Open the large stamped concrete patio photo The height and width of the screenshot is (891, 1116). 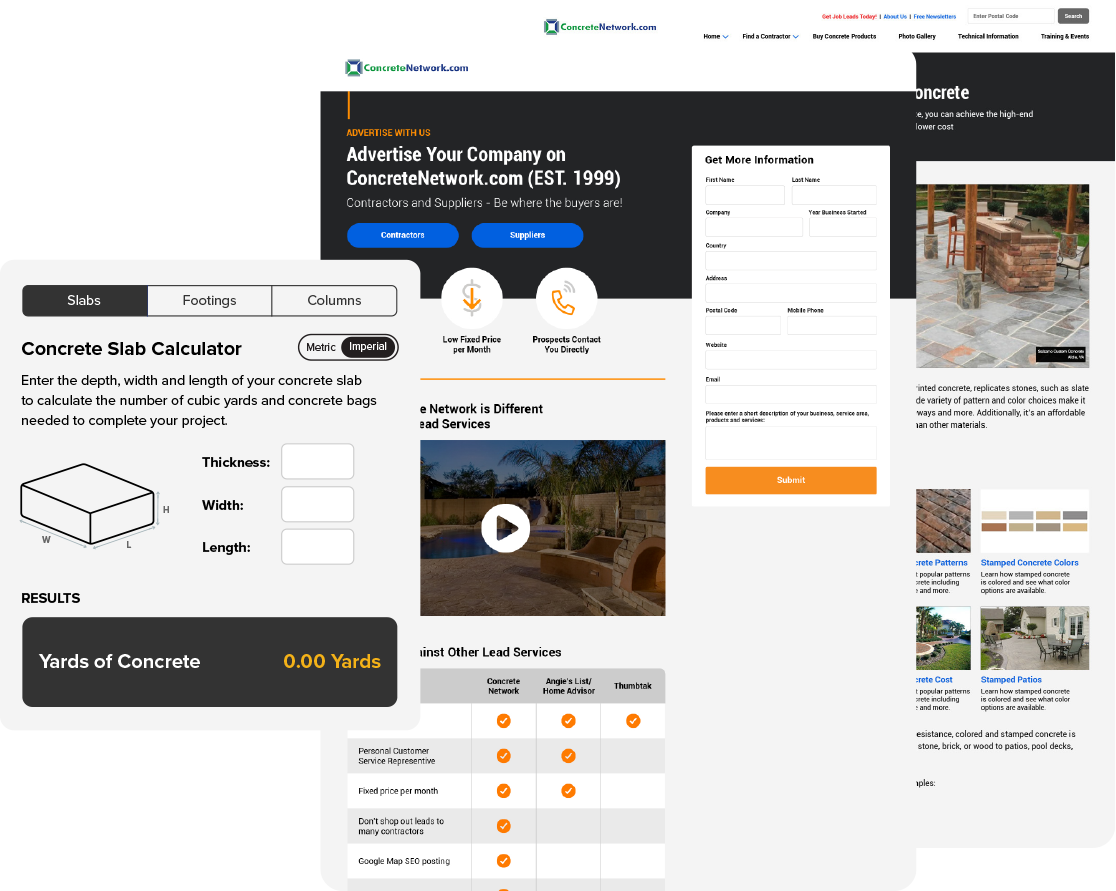(1002, 276)
